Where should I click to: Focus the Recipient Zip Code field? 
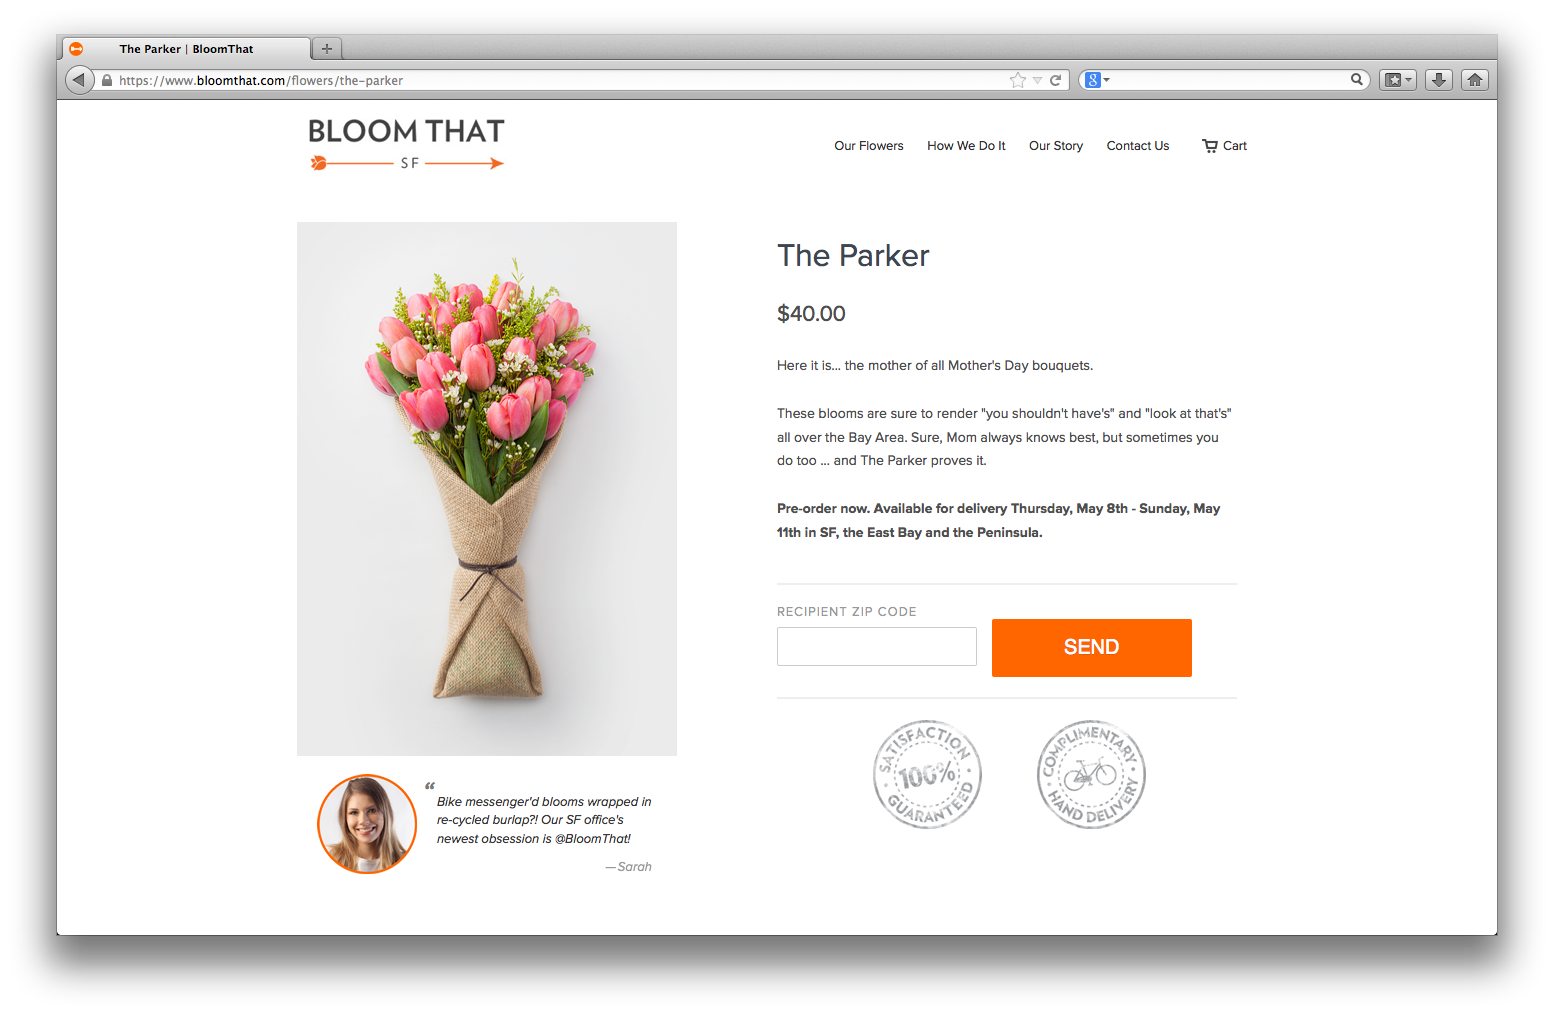coord(877,647)
